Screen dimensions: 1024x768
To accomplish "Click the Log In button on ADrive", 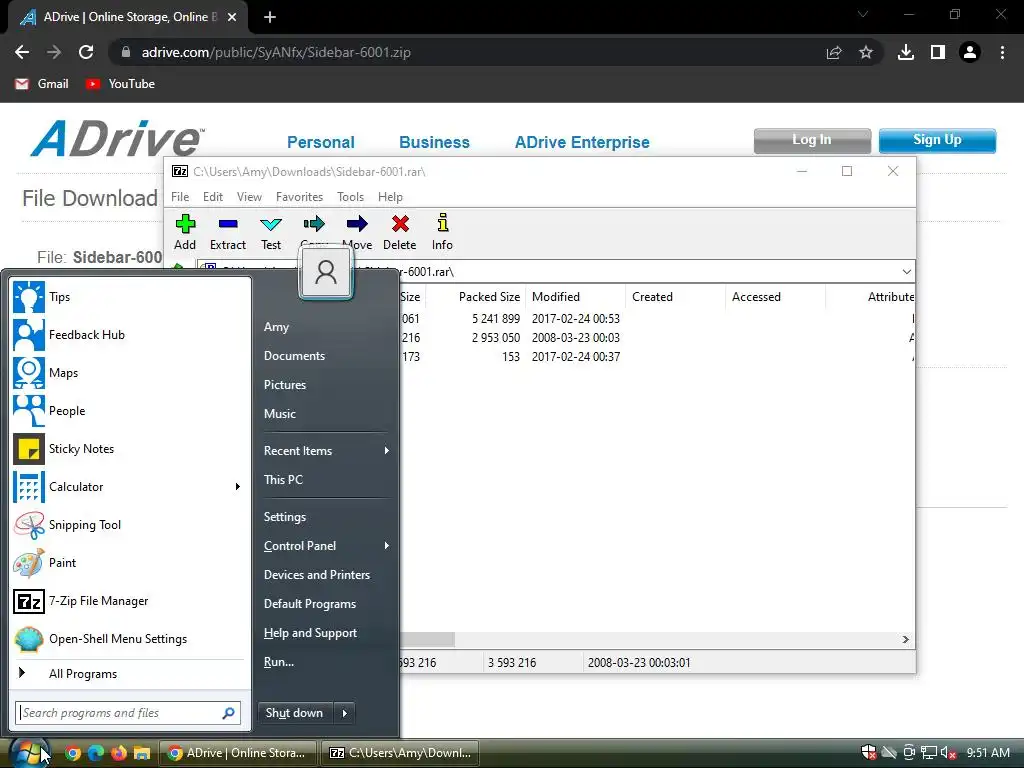I will point(812,140).
